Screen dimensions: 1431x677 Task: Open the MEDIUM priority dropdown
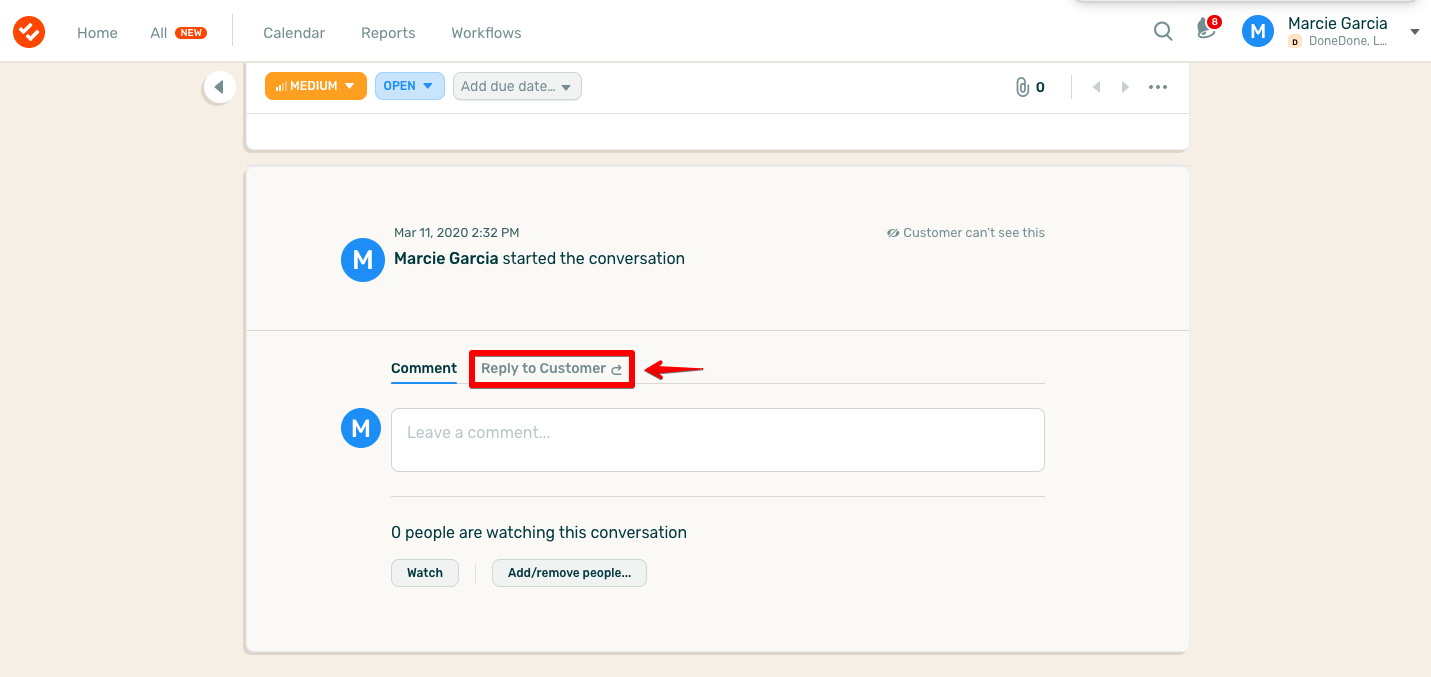316,86
